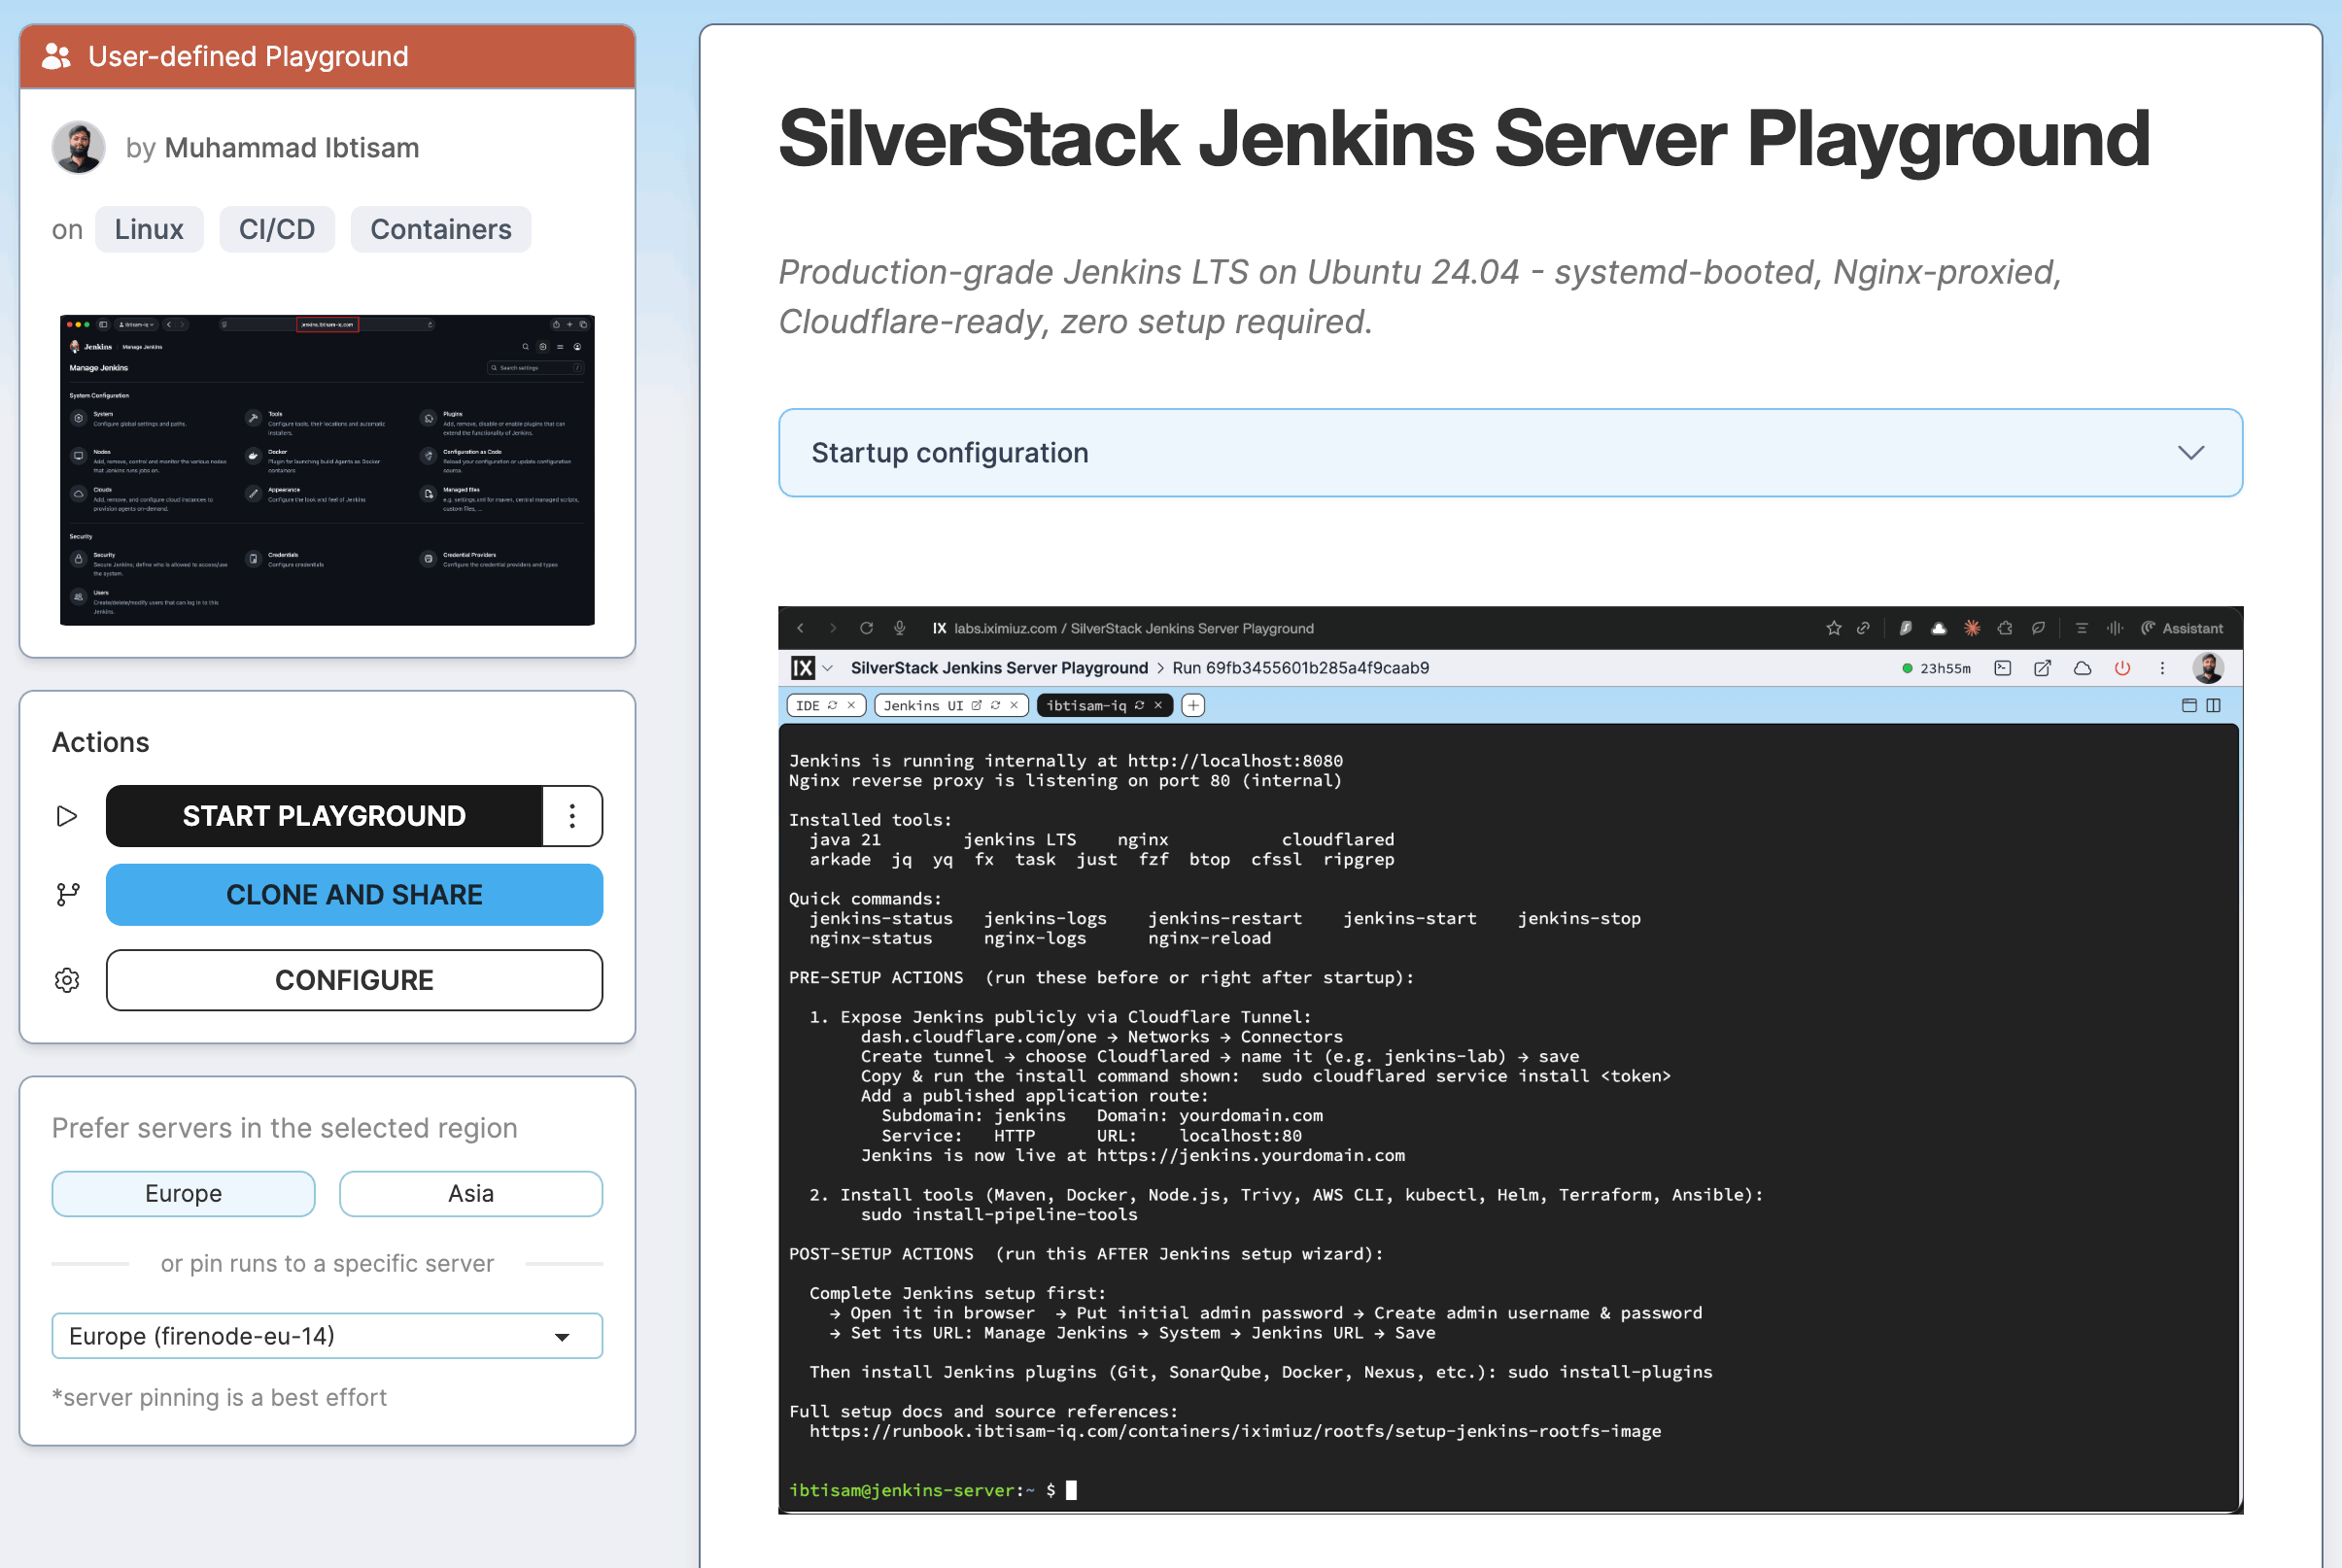This screenshot has width=2342, height=1568.
Task: Click 'server pinning is a best effort' note
Action: click(x=219, y=1397)
